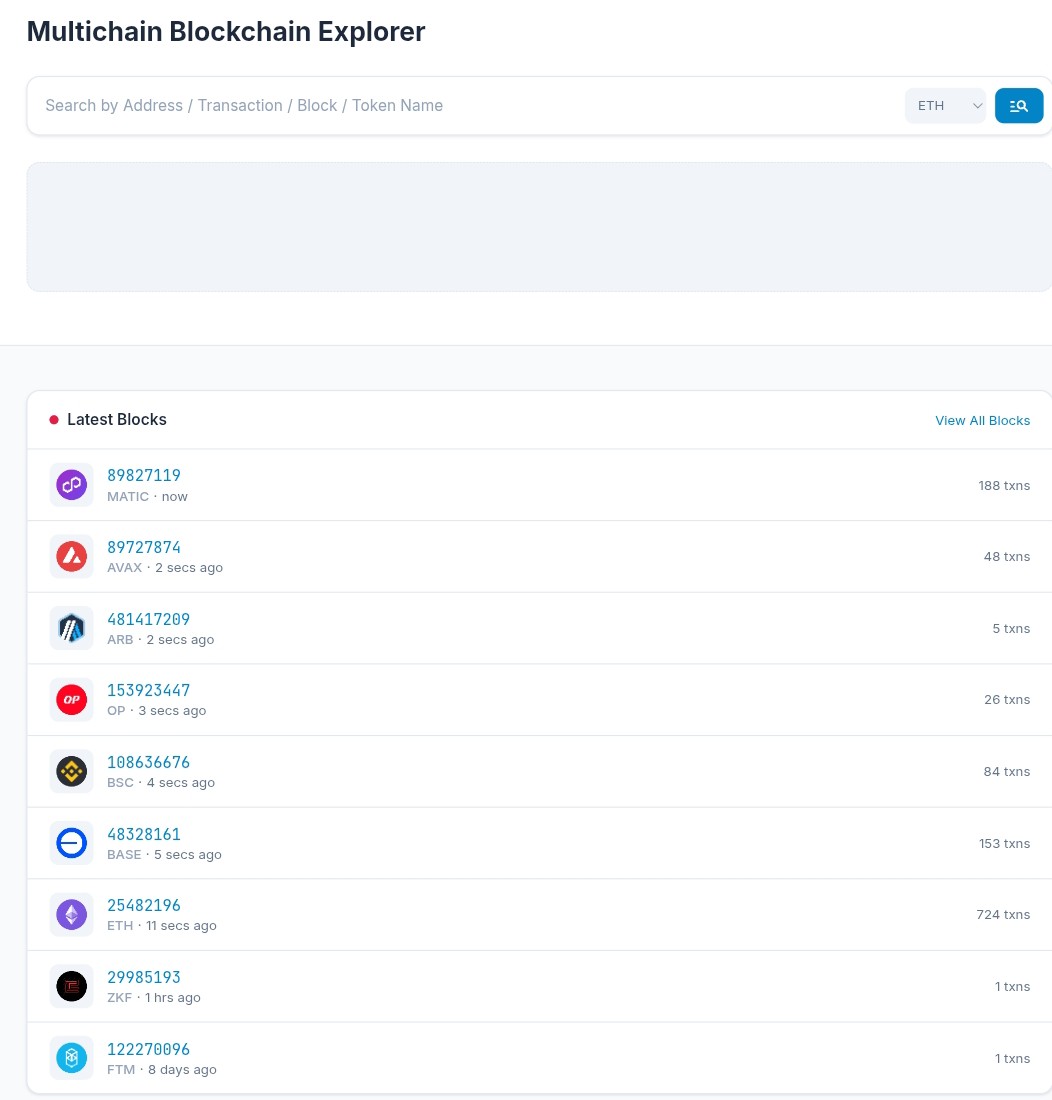Click the ZKF chain icon
The image size is (1052, 1100).
click(x=72, y=986)
